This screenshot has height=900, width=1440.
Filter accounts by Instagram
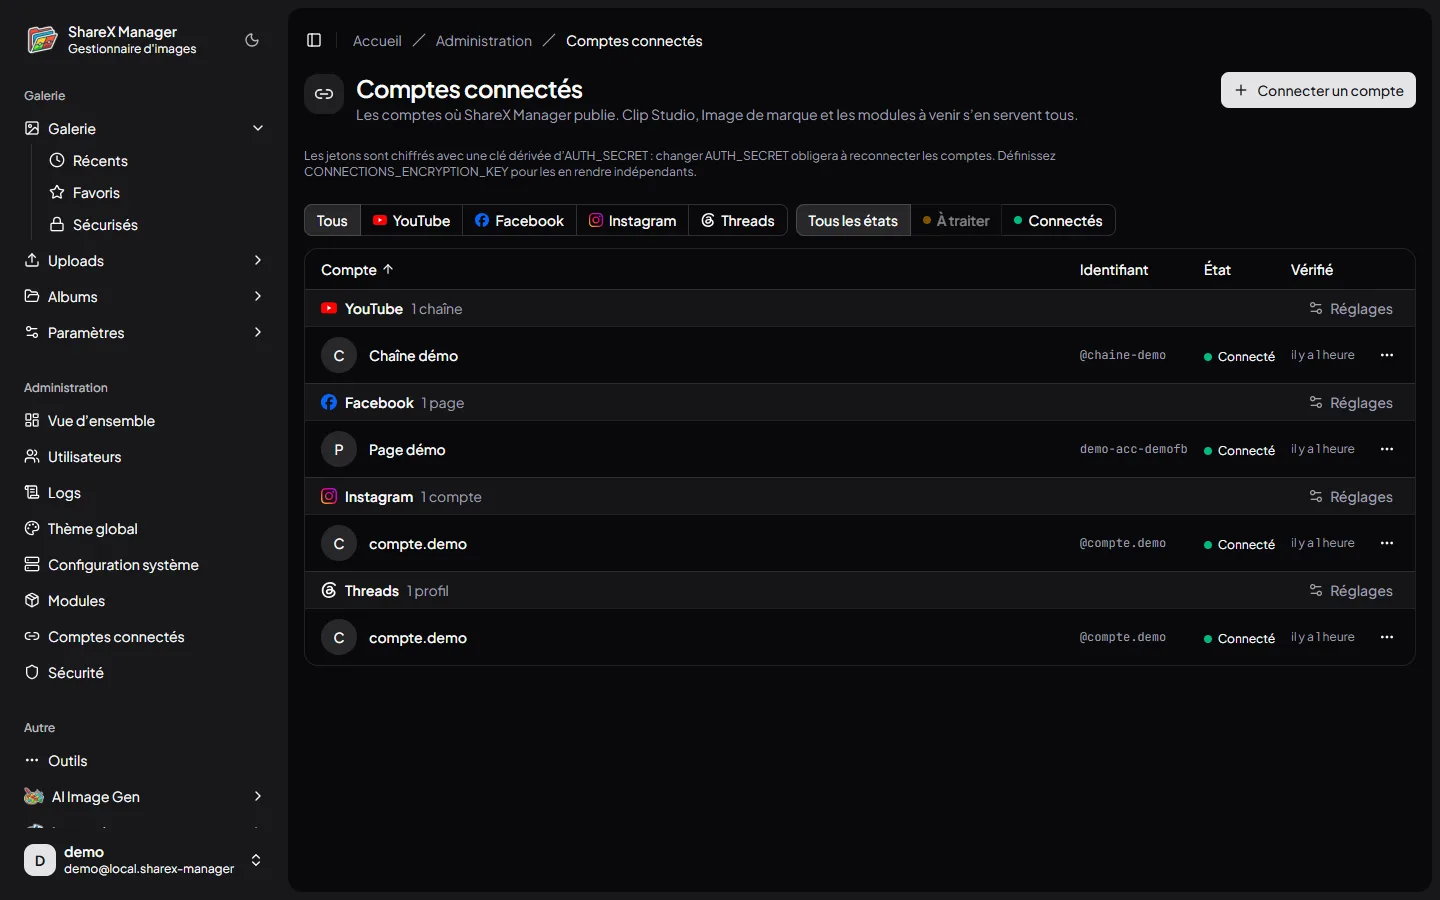632,221
